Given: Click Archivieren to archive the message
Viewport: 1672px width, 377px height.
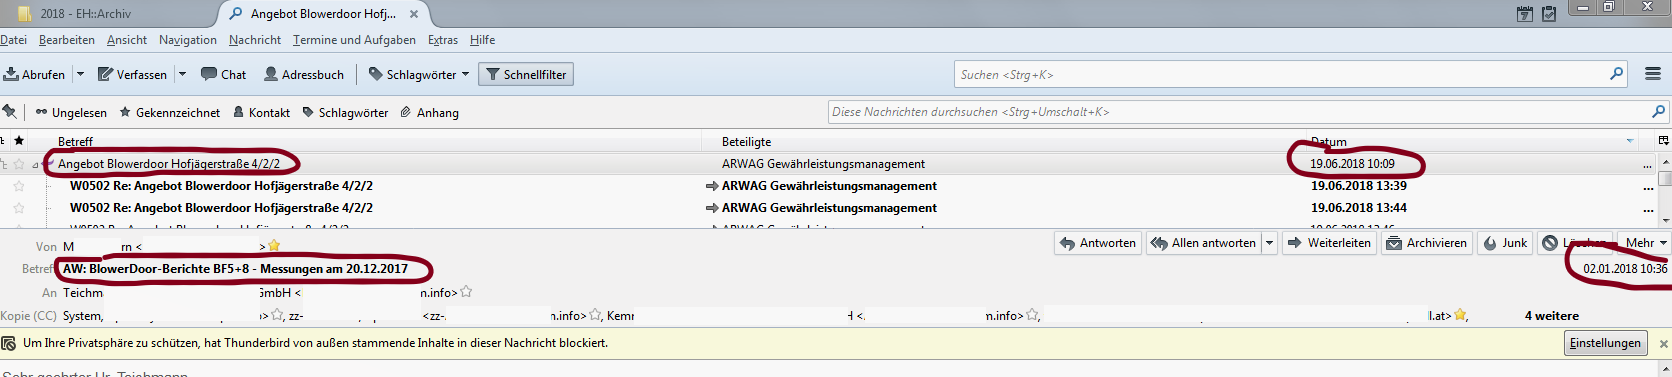Looking at the screenshot, I should coord(1427,243).
